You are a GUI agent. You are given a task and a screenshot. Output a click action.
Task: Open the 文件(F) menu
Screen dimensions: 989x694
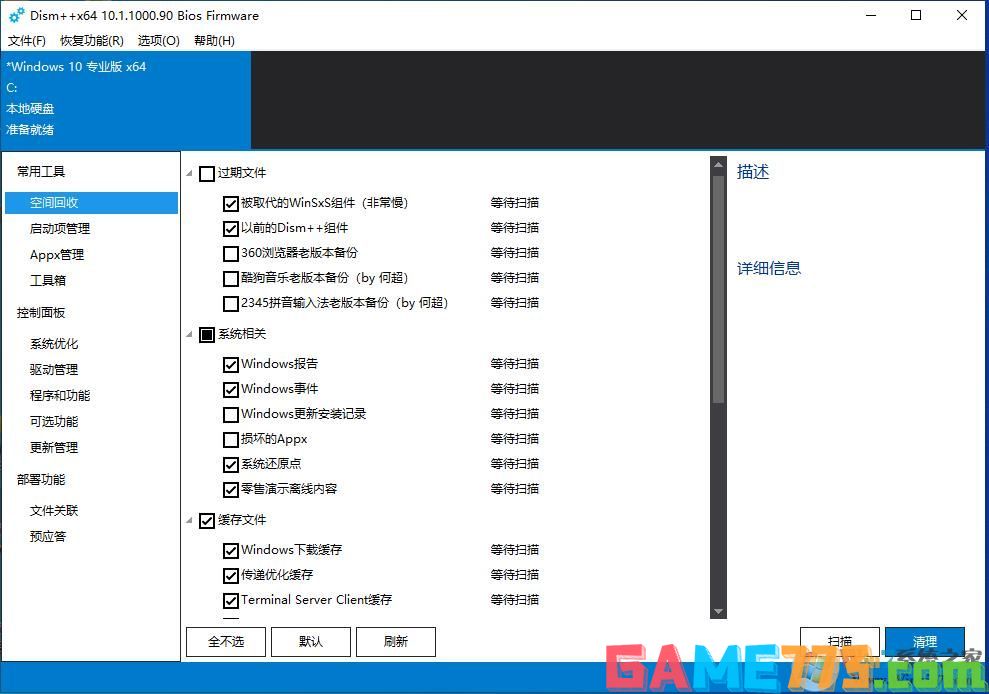[x=26, y=41]
